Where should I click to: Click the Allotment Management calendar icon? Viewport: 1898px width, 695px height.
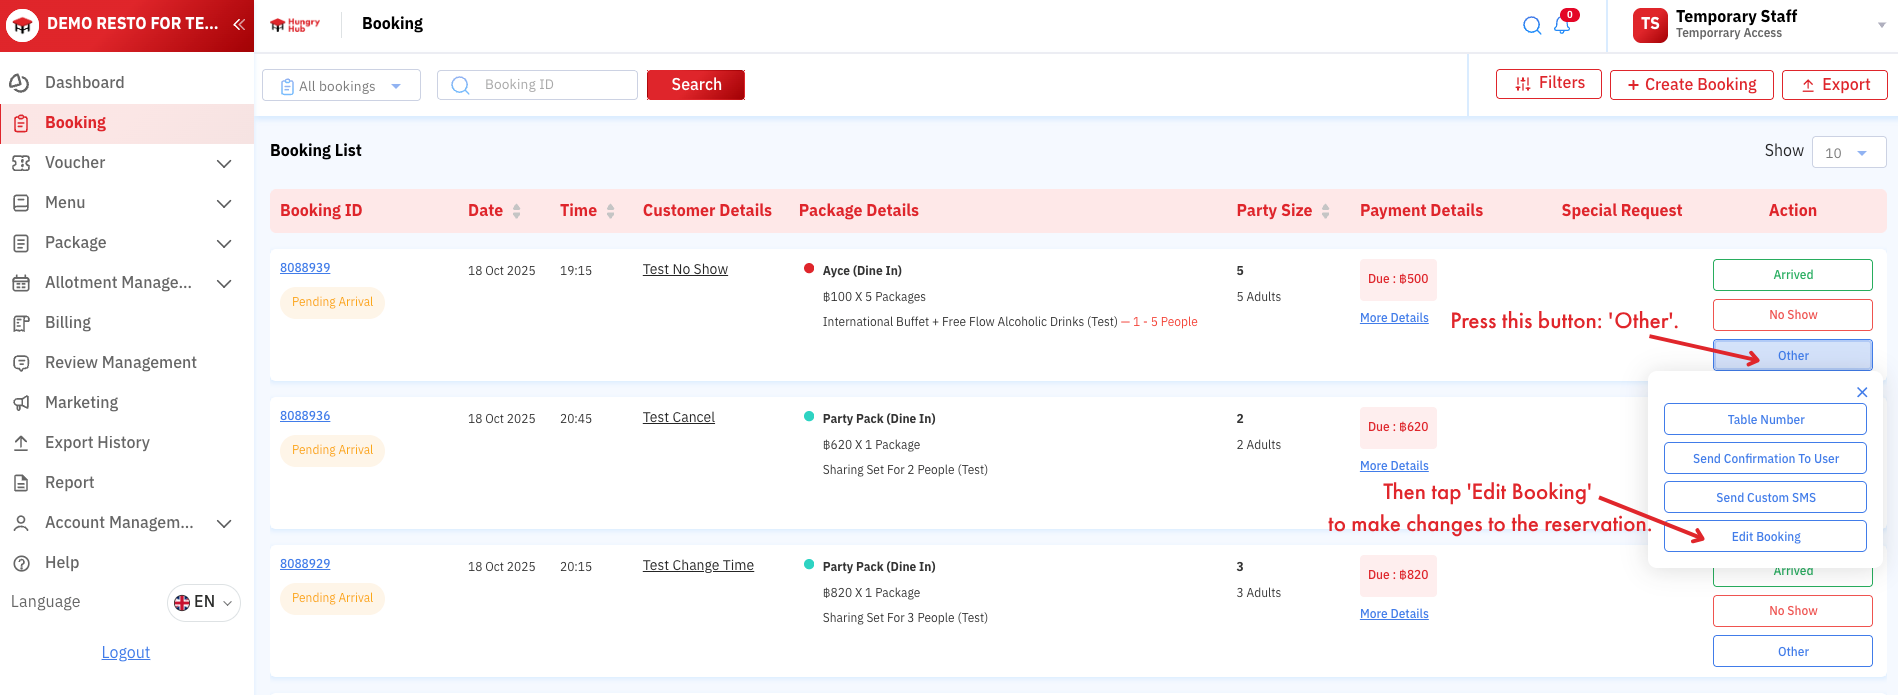(x=20, y=283)
